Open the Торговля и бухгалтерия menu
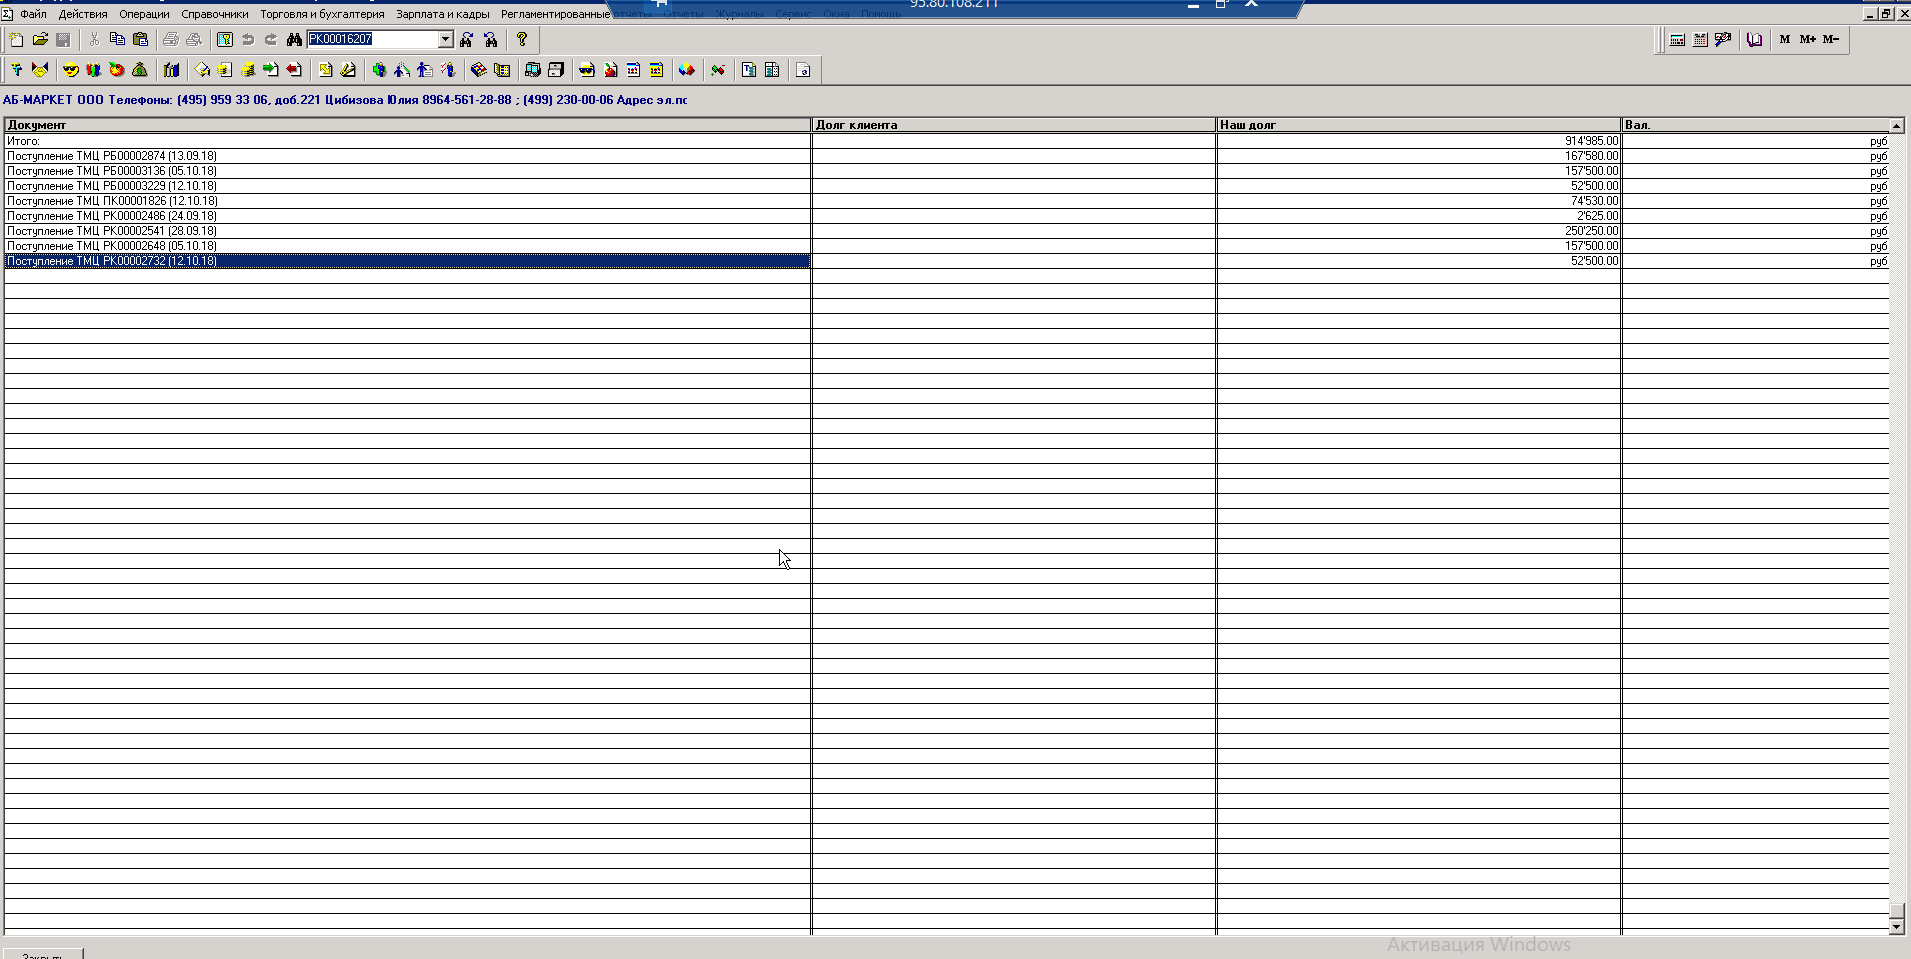1911x959 pixels. (322, 14)
